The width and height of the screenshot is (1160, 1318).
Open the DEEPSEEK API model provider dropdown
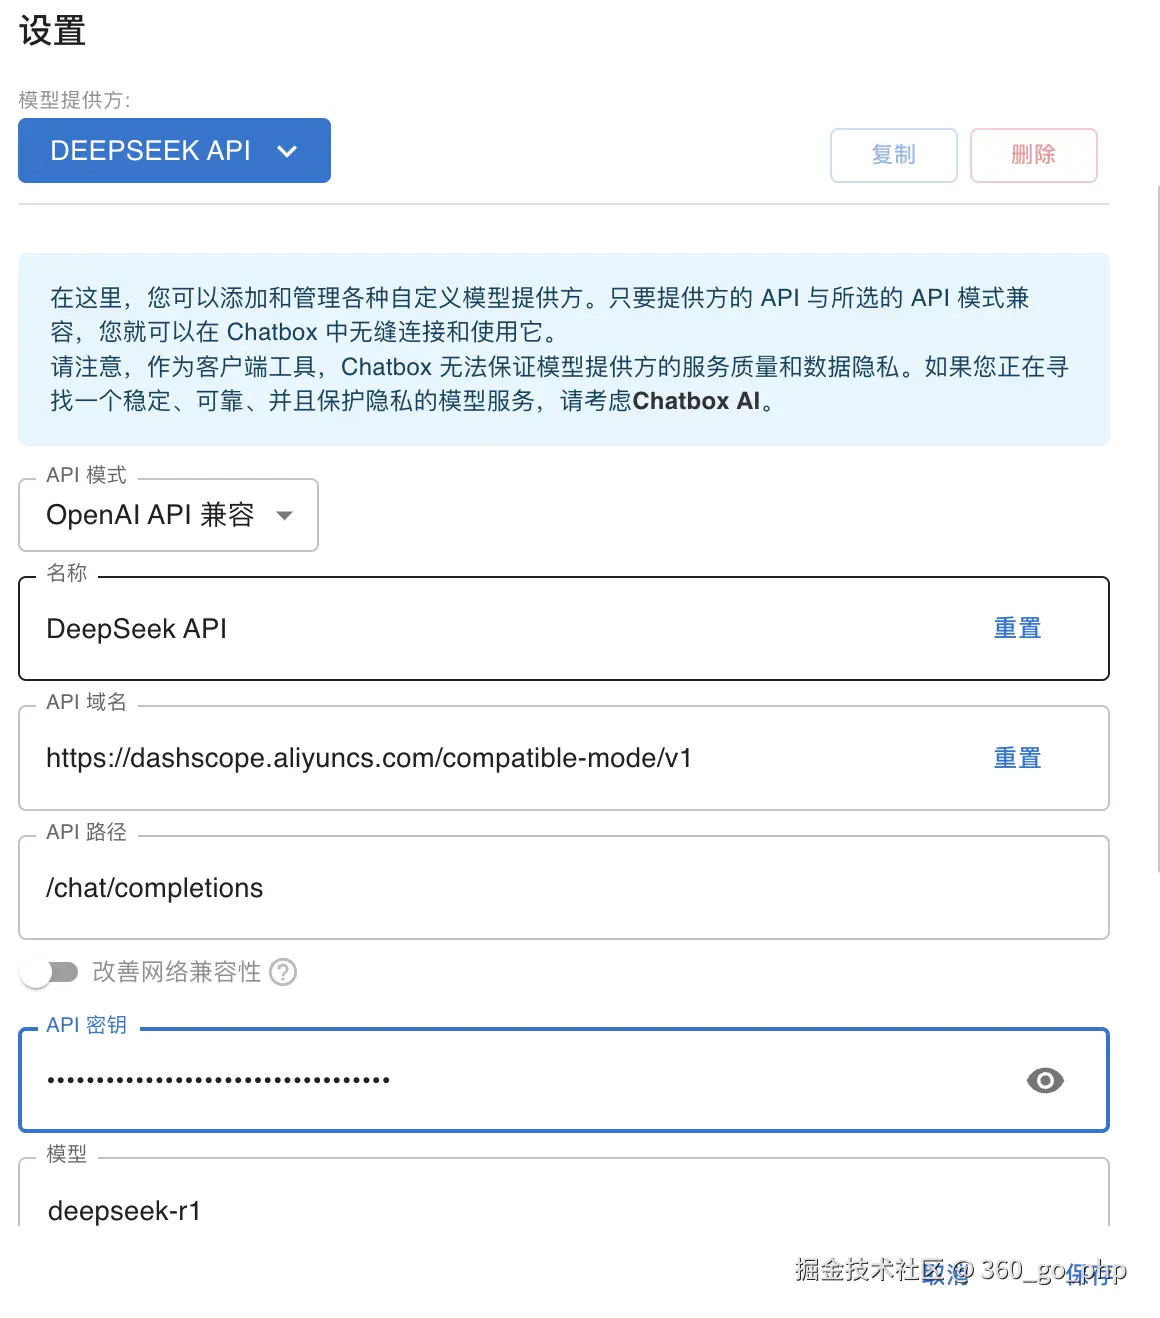(x=174, y=151)
